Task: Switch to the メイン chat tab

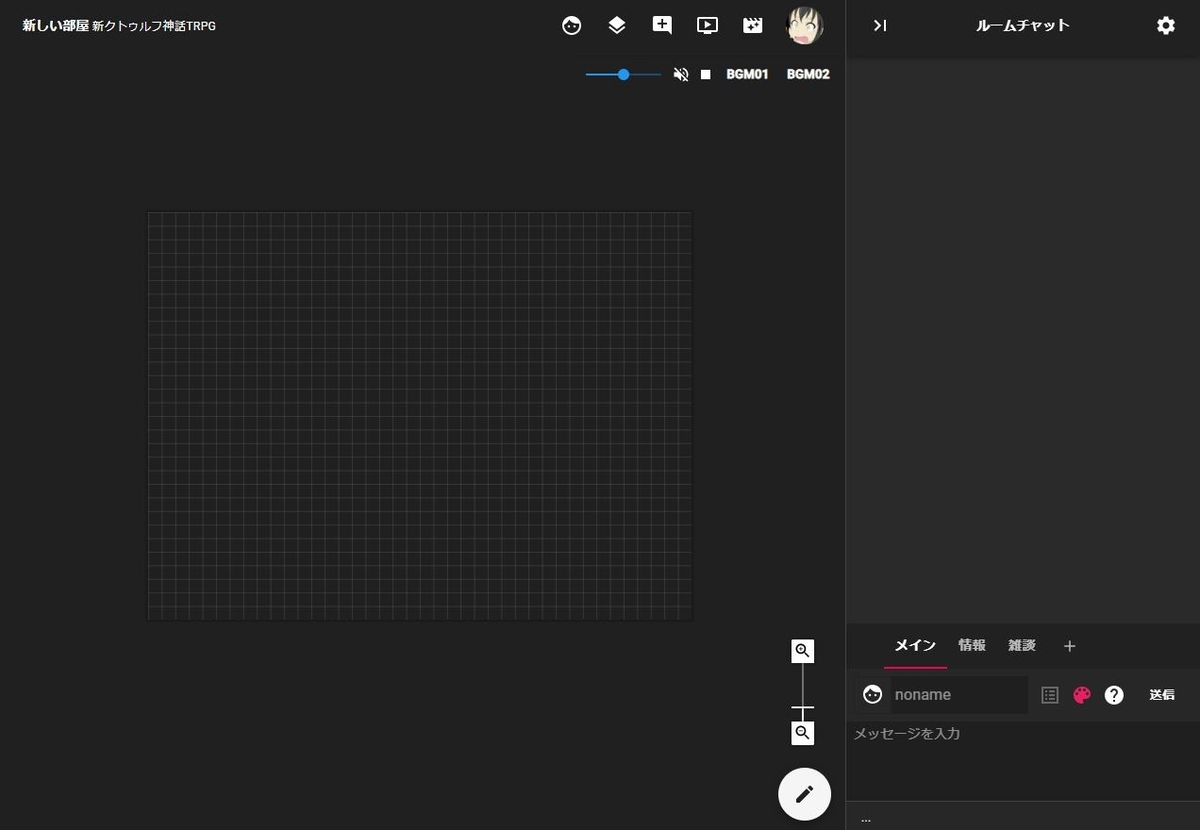Action: point(915,645)
